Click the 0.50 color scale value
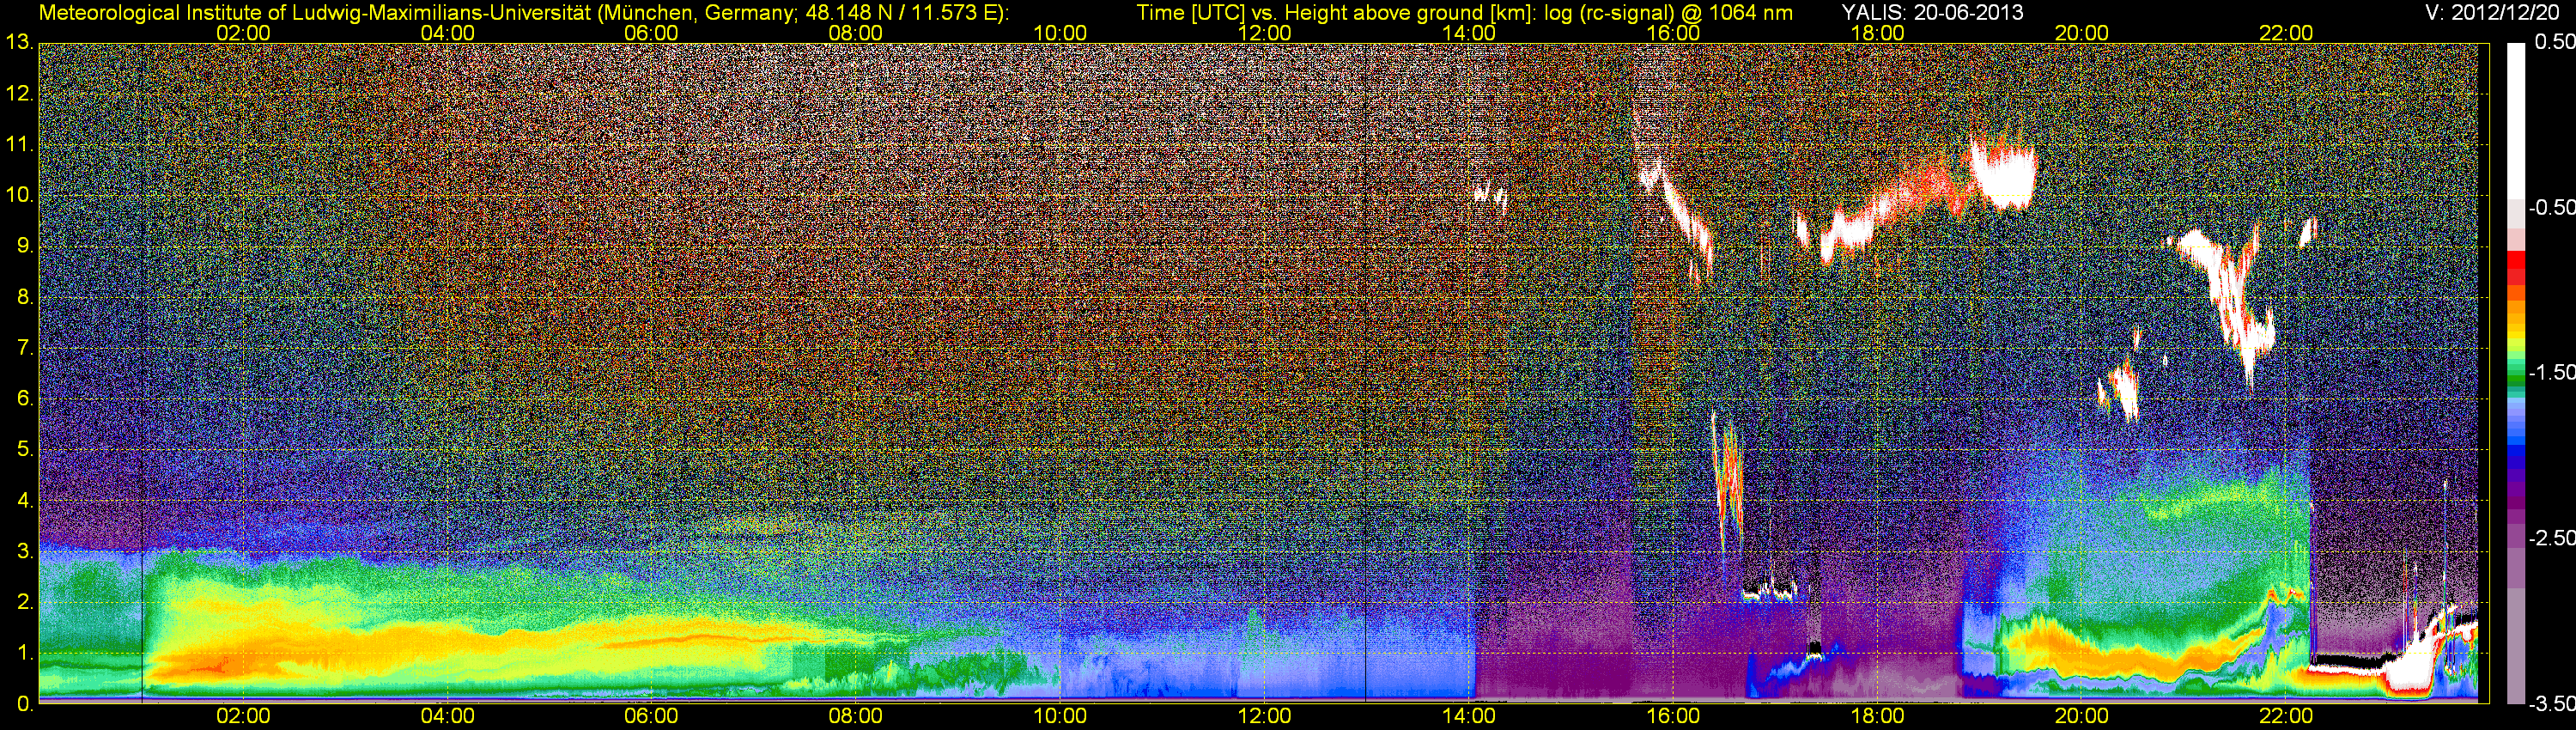The width and height of the screenshot is (2576, 730). (x=2554, y=42)
